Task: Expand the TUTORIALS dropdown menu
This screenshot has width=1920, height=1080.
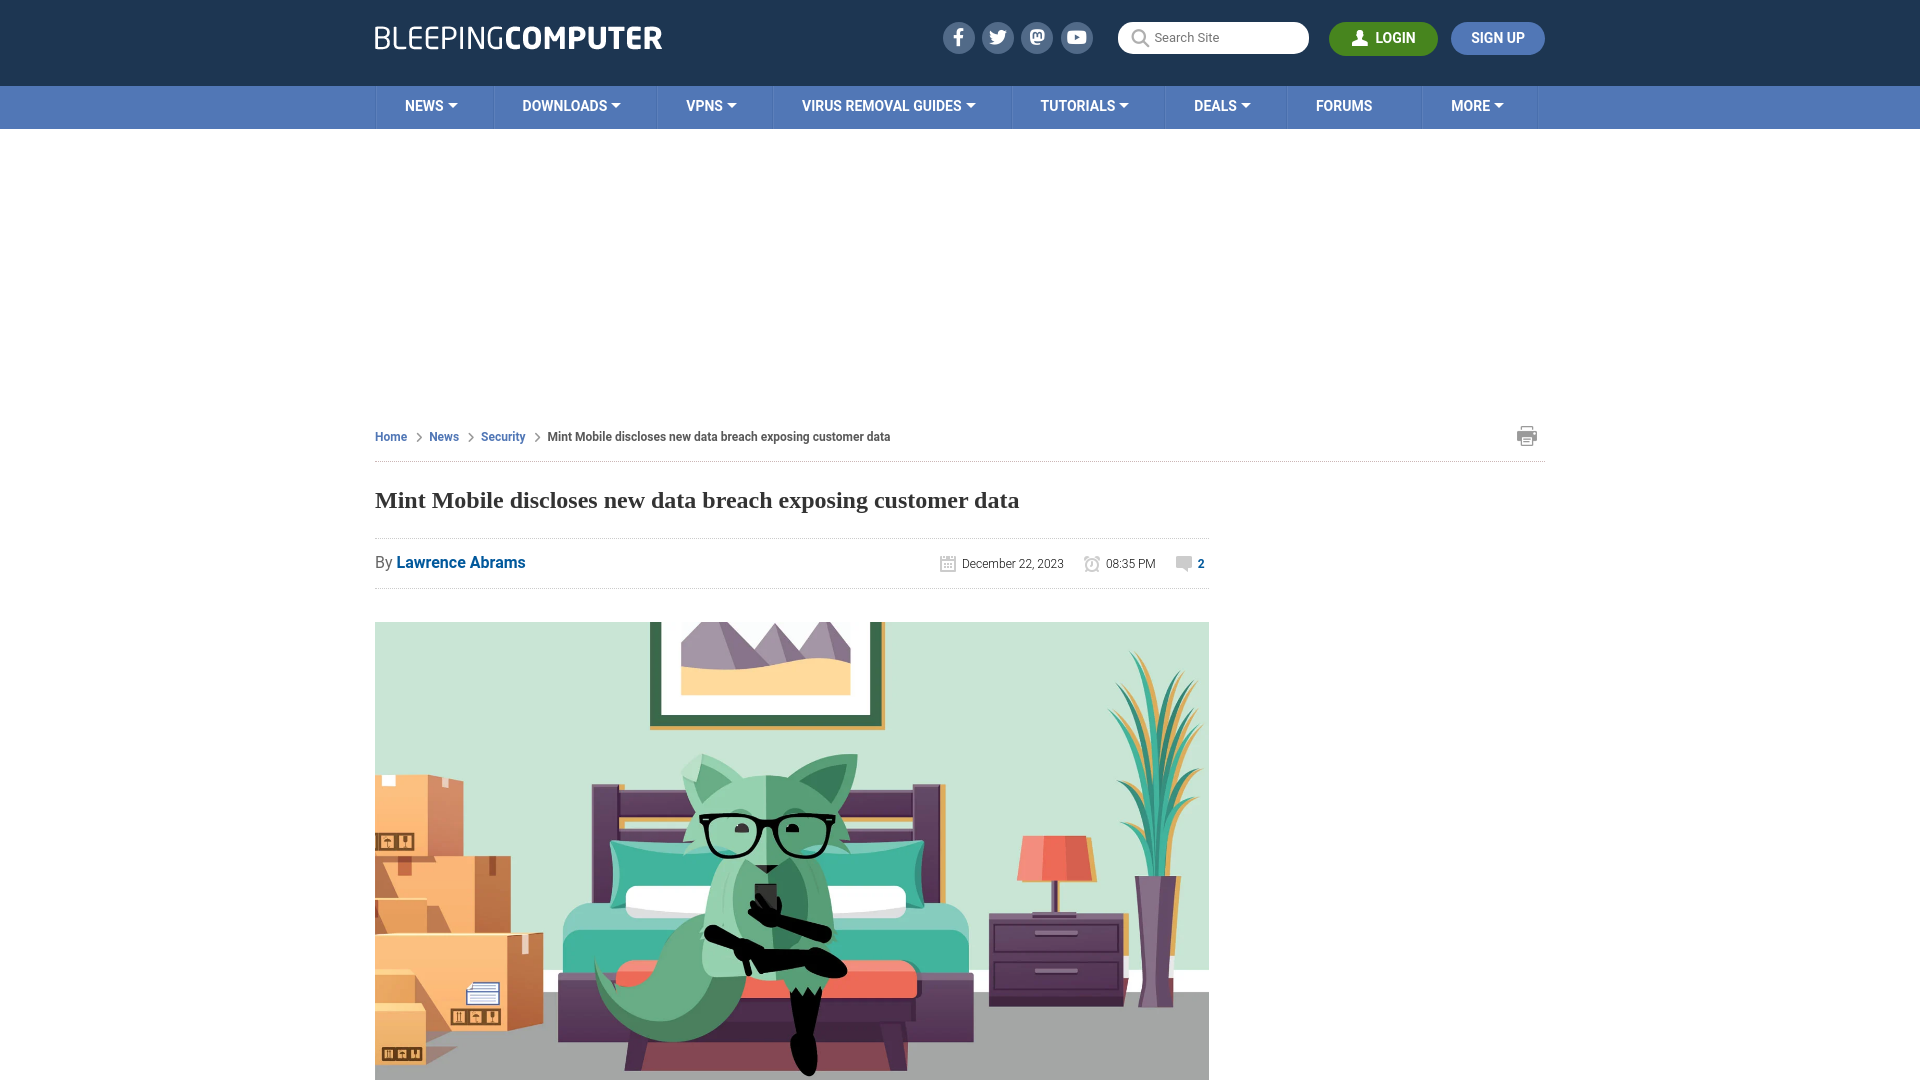Action: (1083, 105)
